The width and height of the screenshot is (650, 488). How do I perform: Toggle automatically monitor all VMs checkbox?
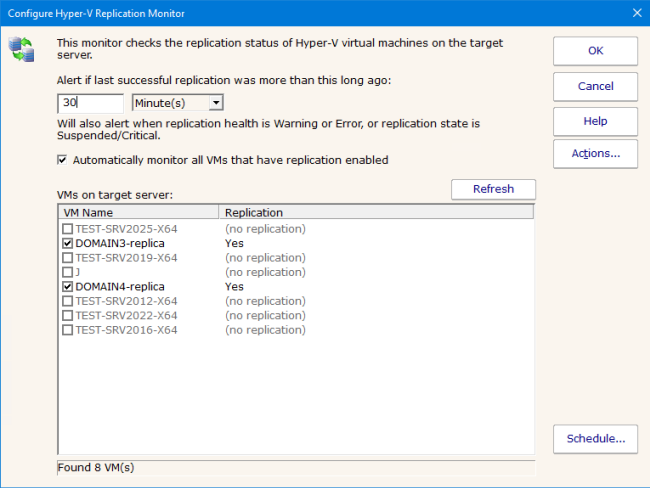pos(63,160)
